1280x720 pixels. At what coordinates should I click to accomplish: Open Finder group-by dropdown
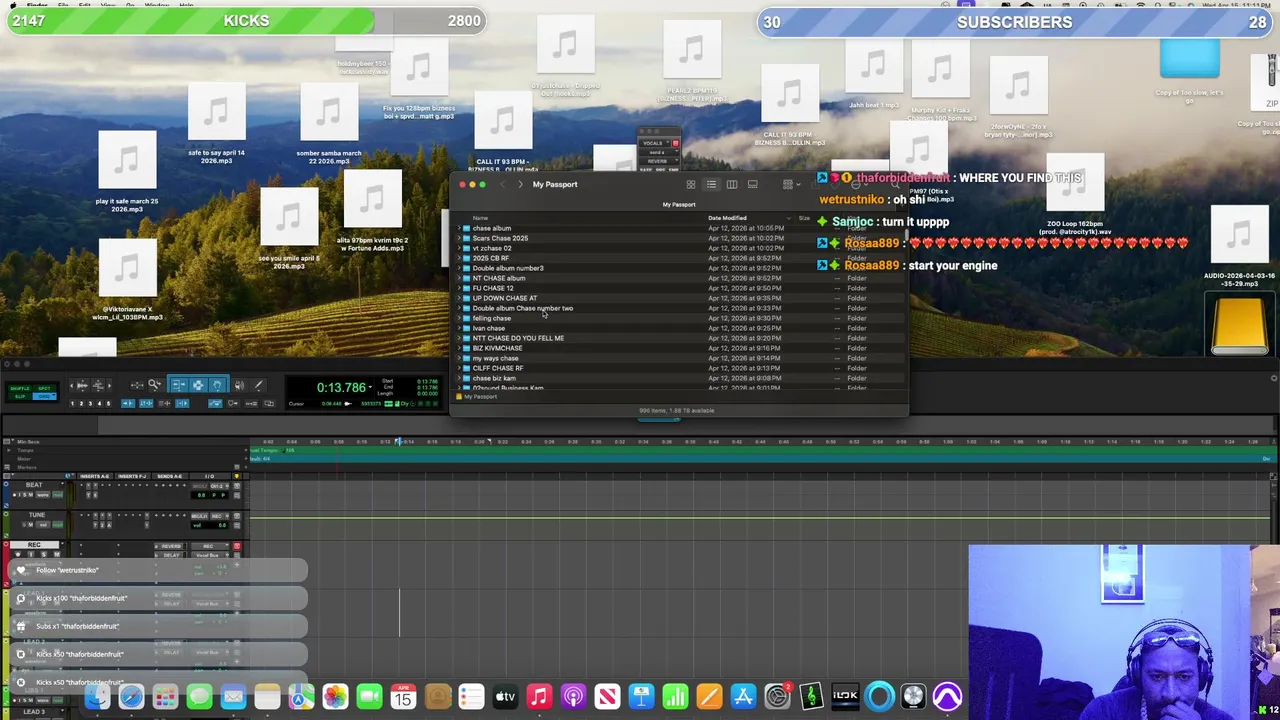[791, 184]
